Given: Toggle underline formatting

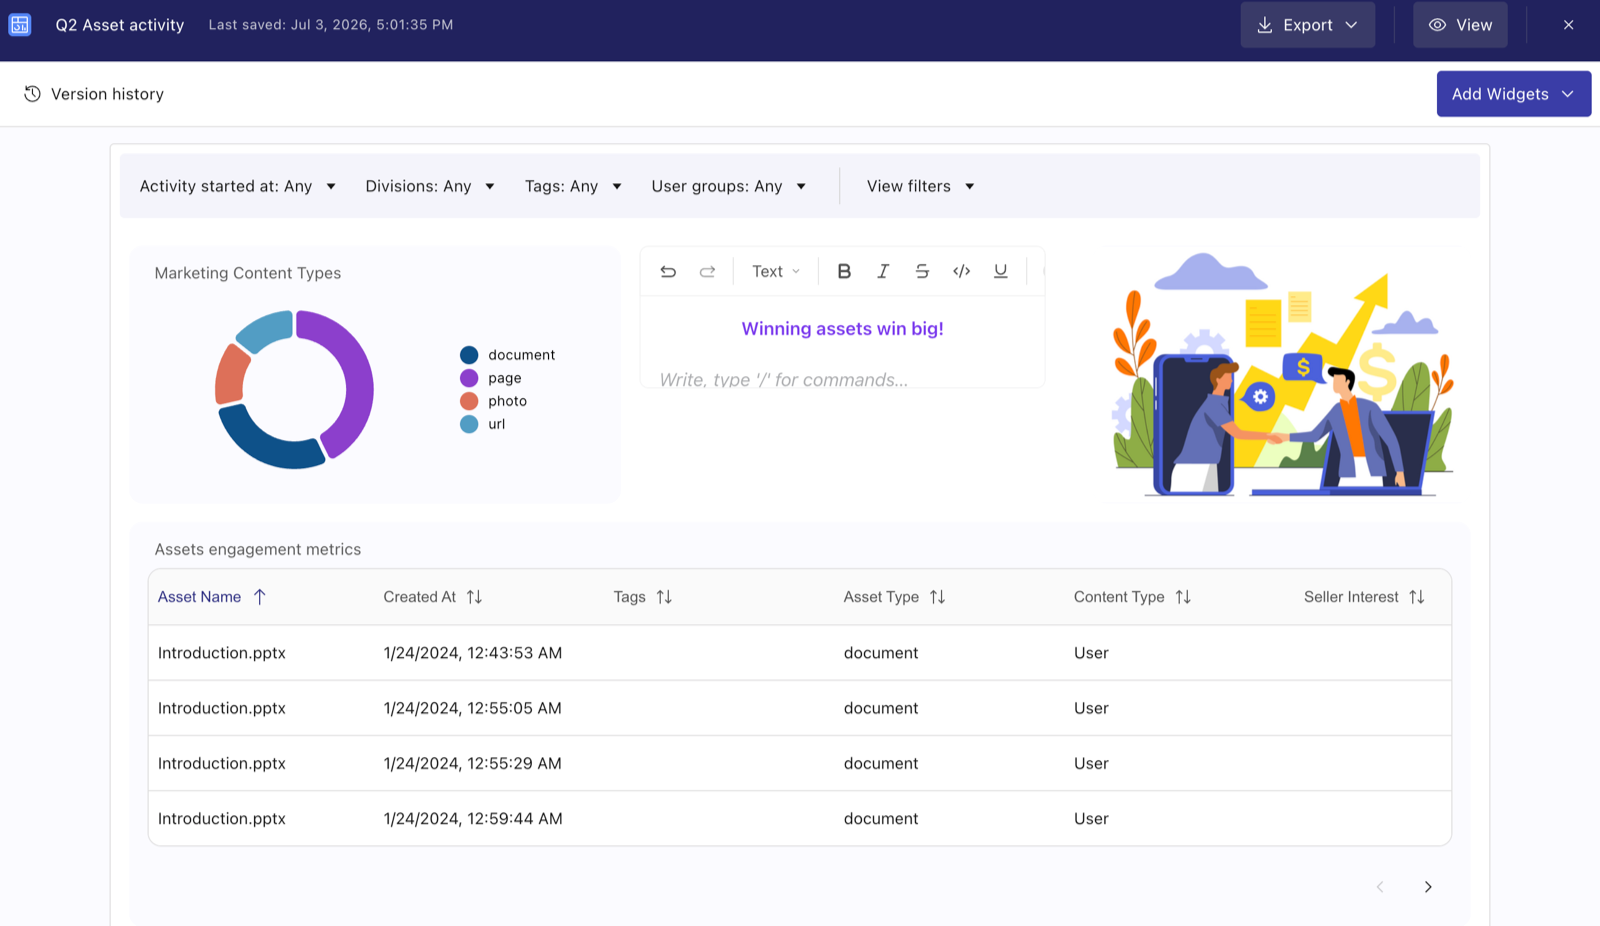Looking at the screenshot, I should (x=1000, y=271).
